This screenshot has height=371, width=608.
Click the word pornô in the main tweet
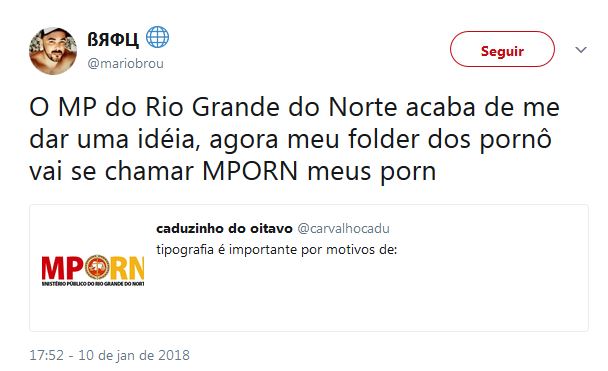click(x=516, y=140)
